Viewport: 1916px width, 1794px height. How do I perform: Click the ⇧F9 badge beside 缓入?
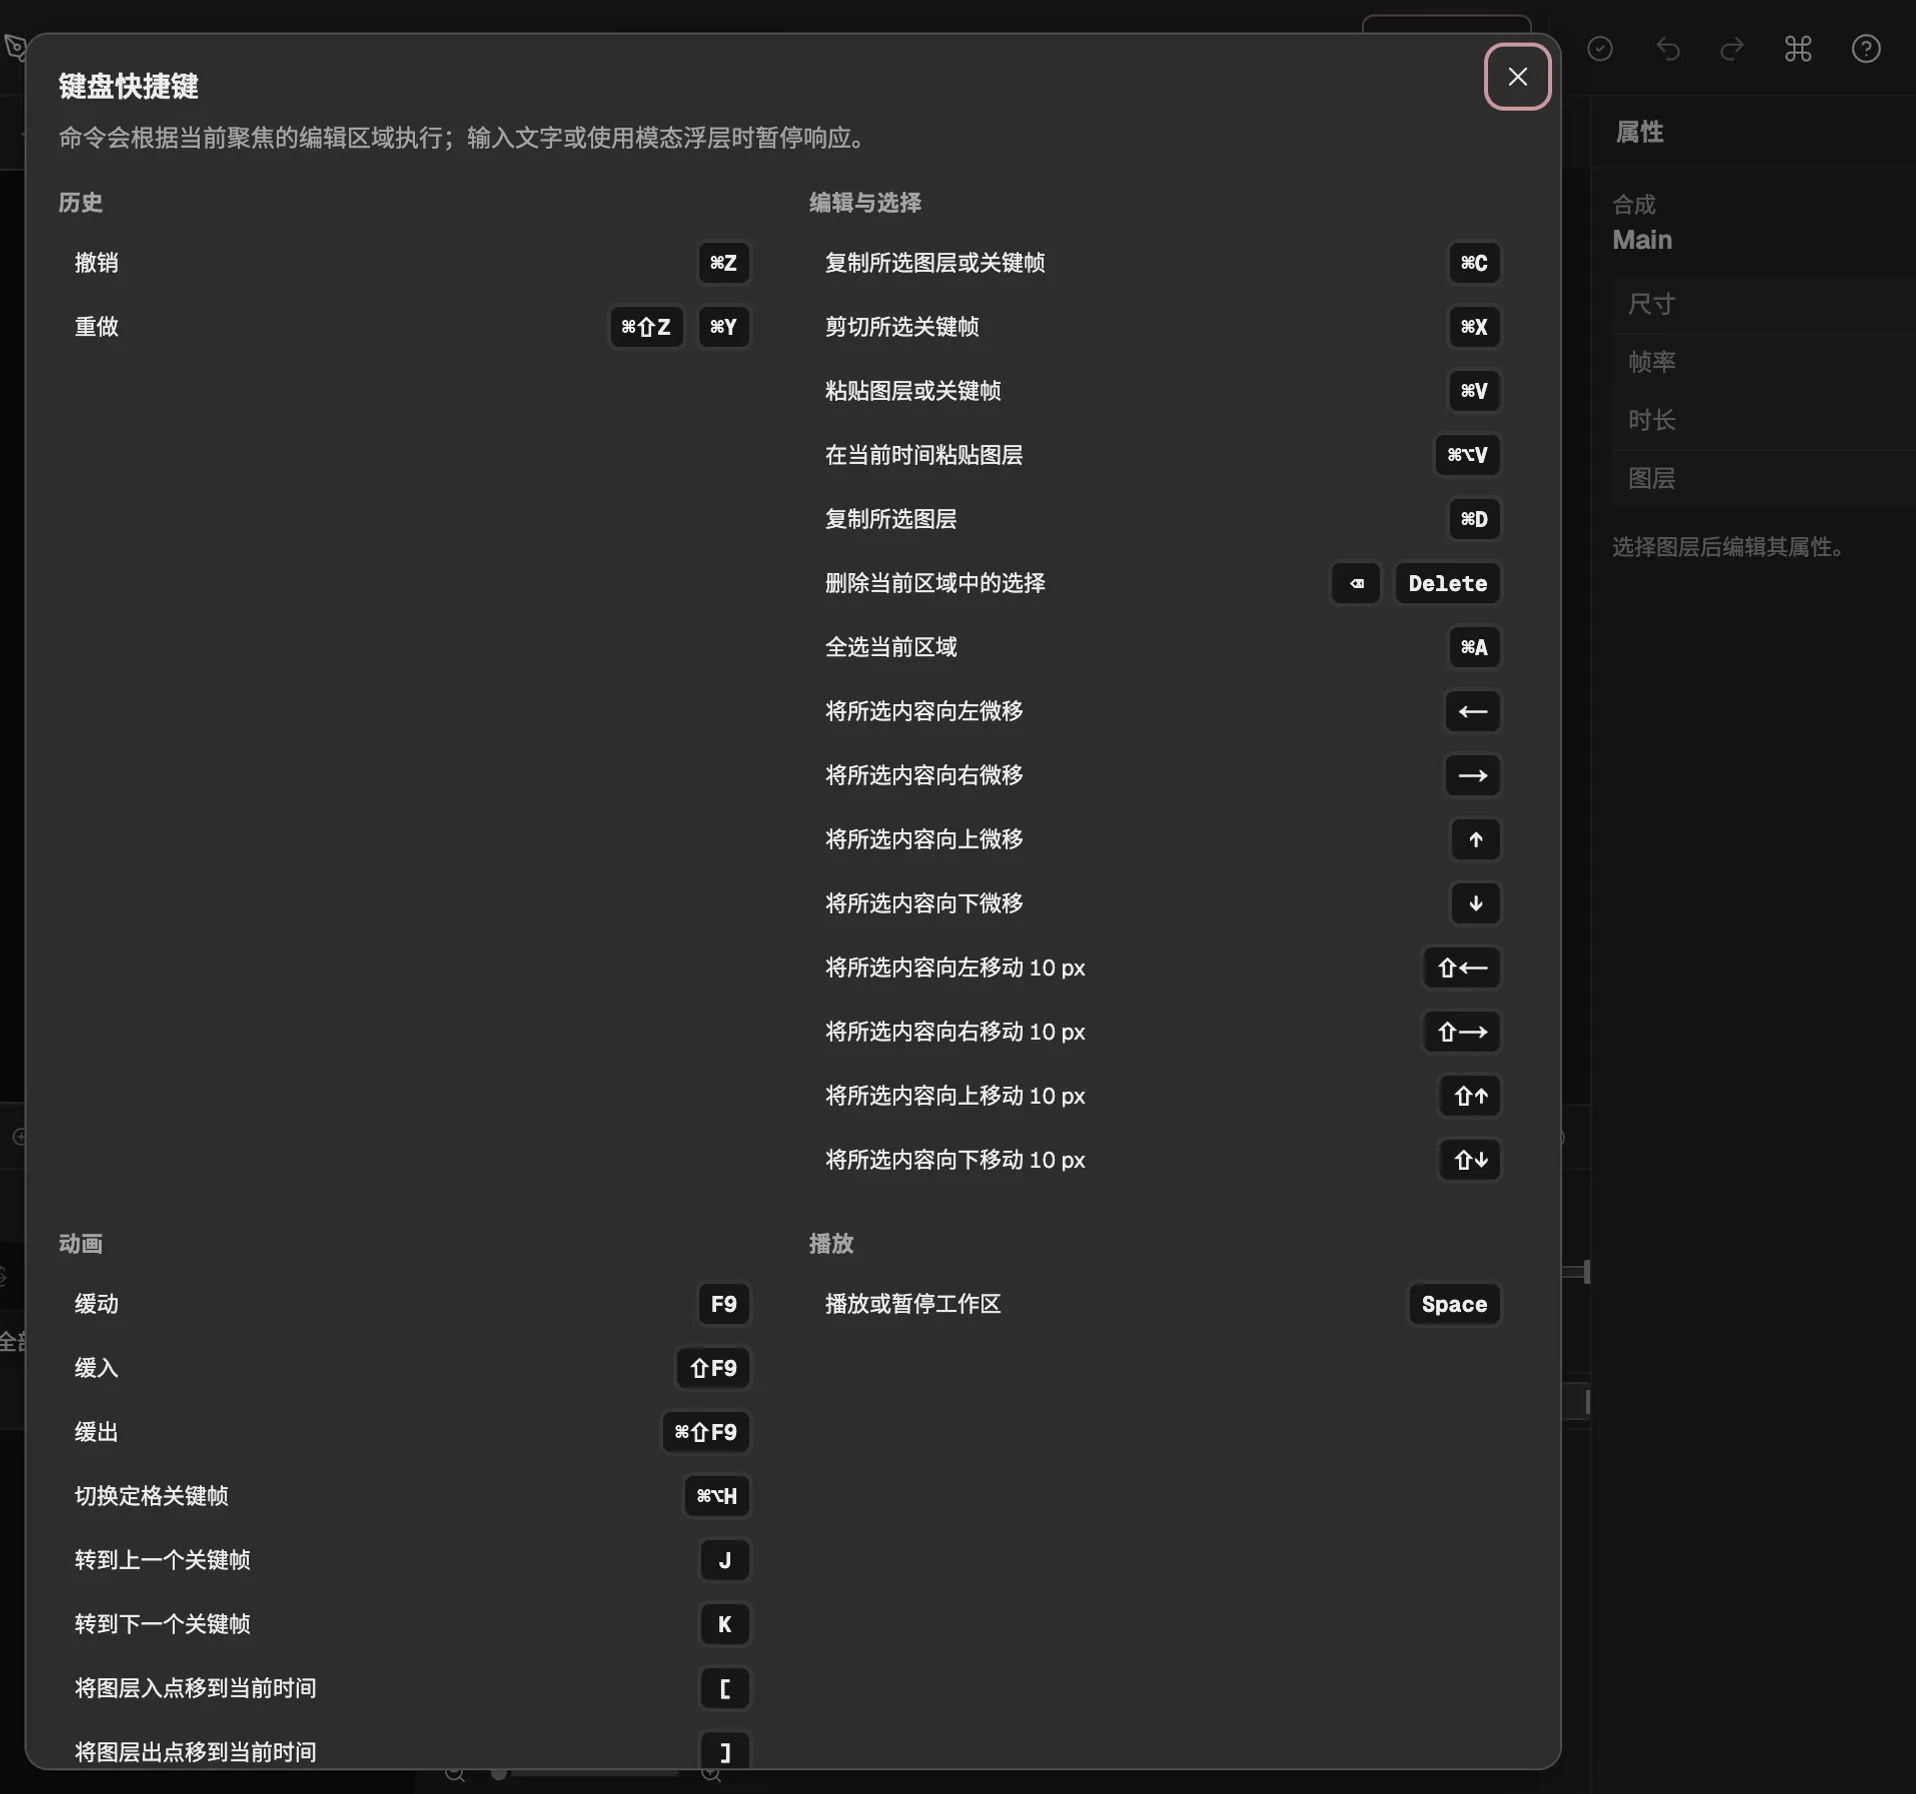pyautogui.click(x=713, y=1368)
